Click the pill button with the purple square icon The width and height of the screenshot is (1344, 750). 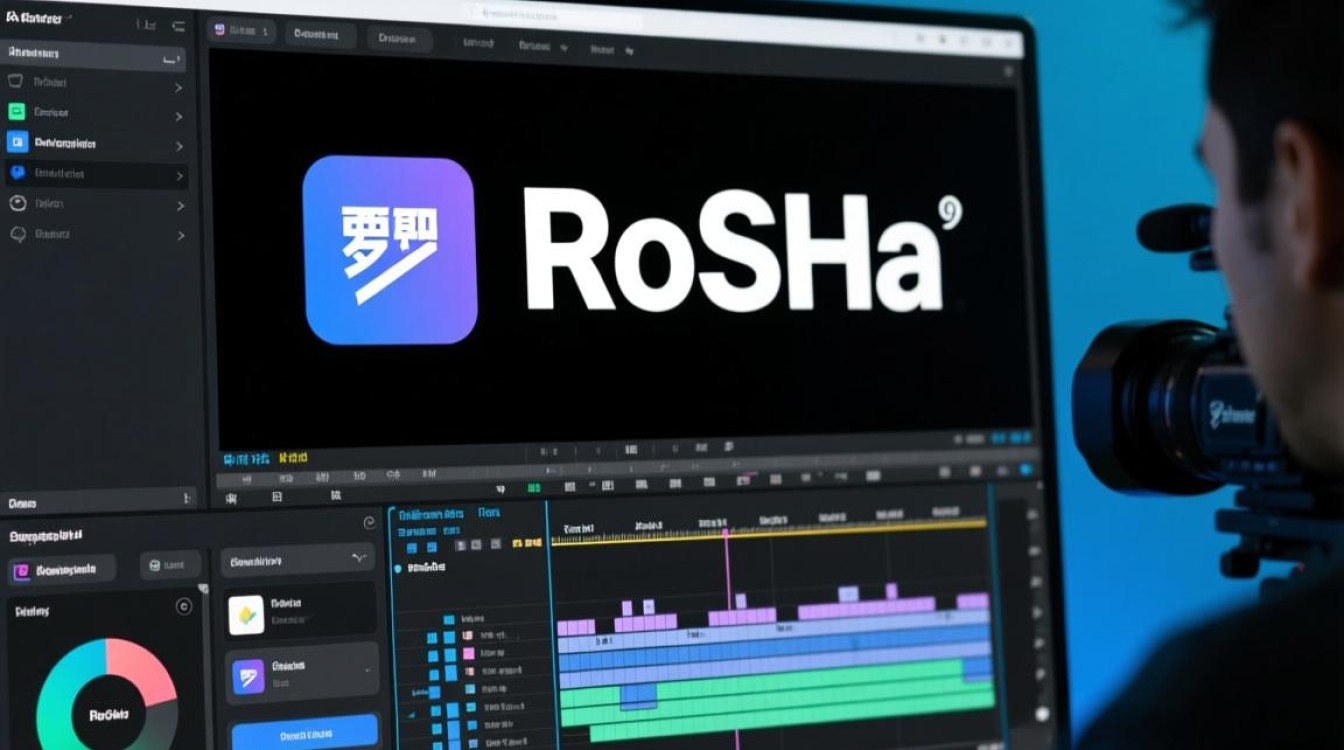62,570
